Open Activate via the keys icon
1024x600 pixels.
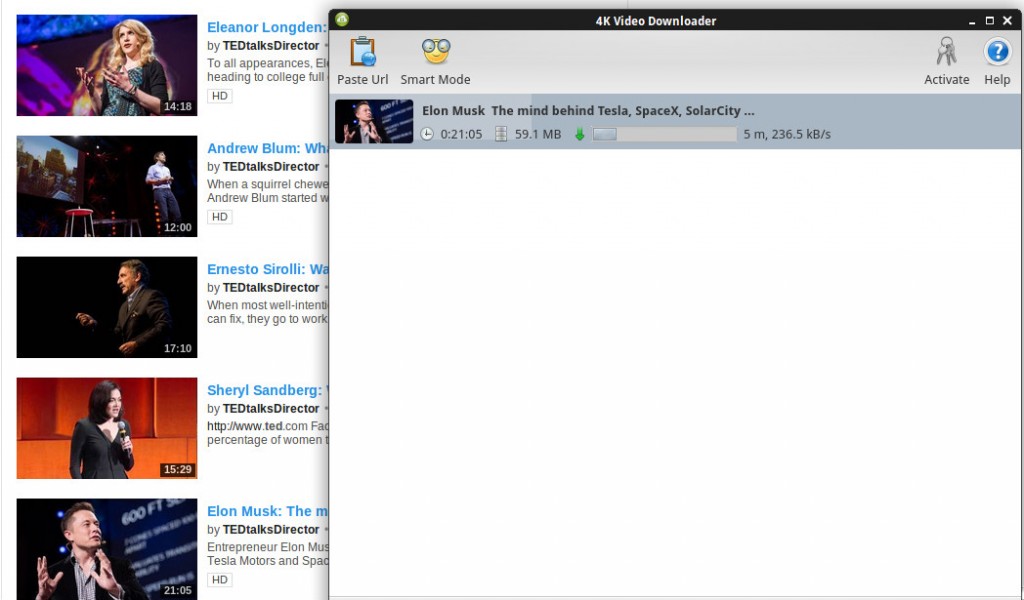coord(946,51)
